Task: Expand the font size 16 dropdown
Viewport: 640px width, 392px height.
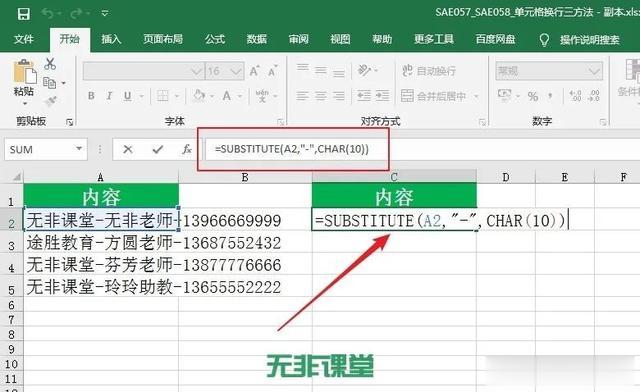Action: click(236, 71)
